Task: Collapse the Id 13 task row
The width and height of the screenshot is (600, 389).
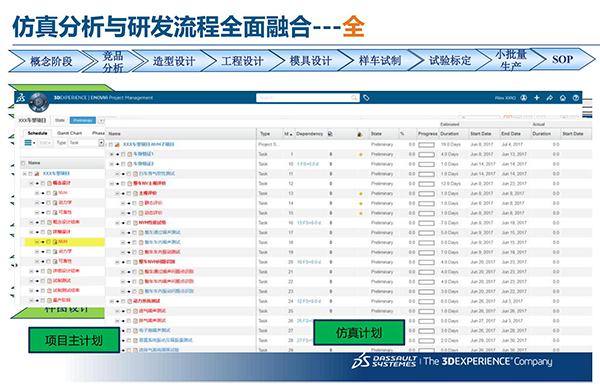Action: click(x=117, y=194)
